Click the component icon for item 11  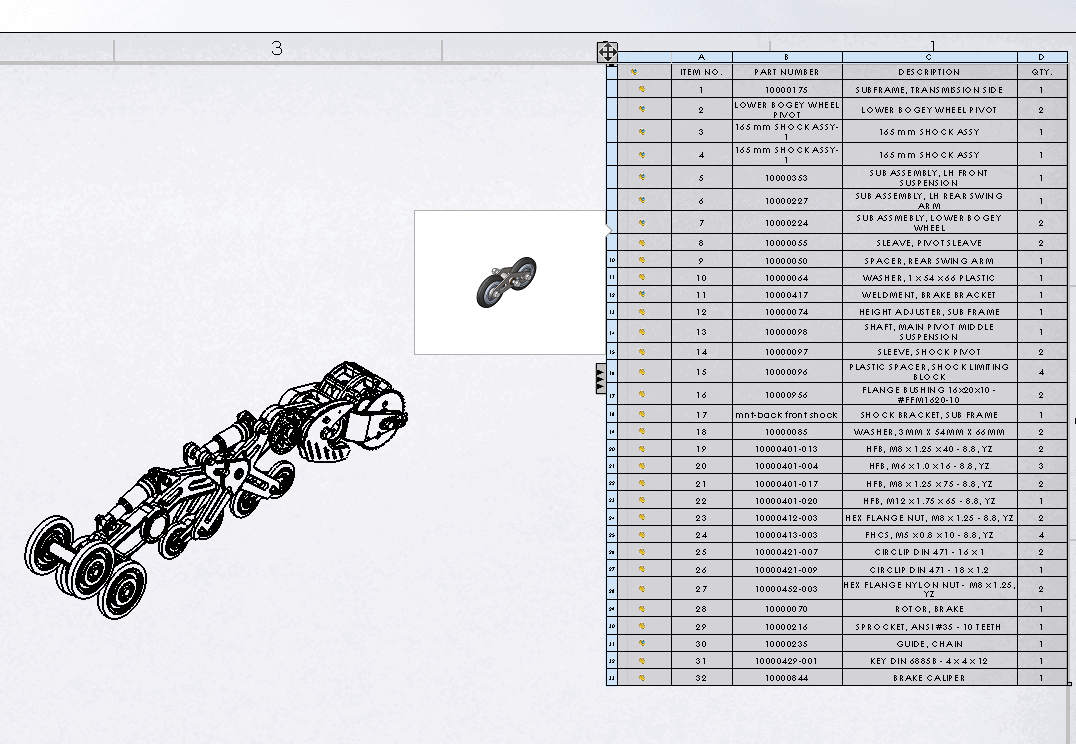point(642,294)
